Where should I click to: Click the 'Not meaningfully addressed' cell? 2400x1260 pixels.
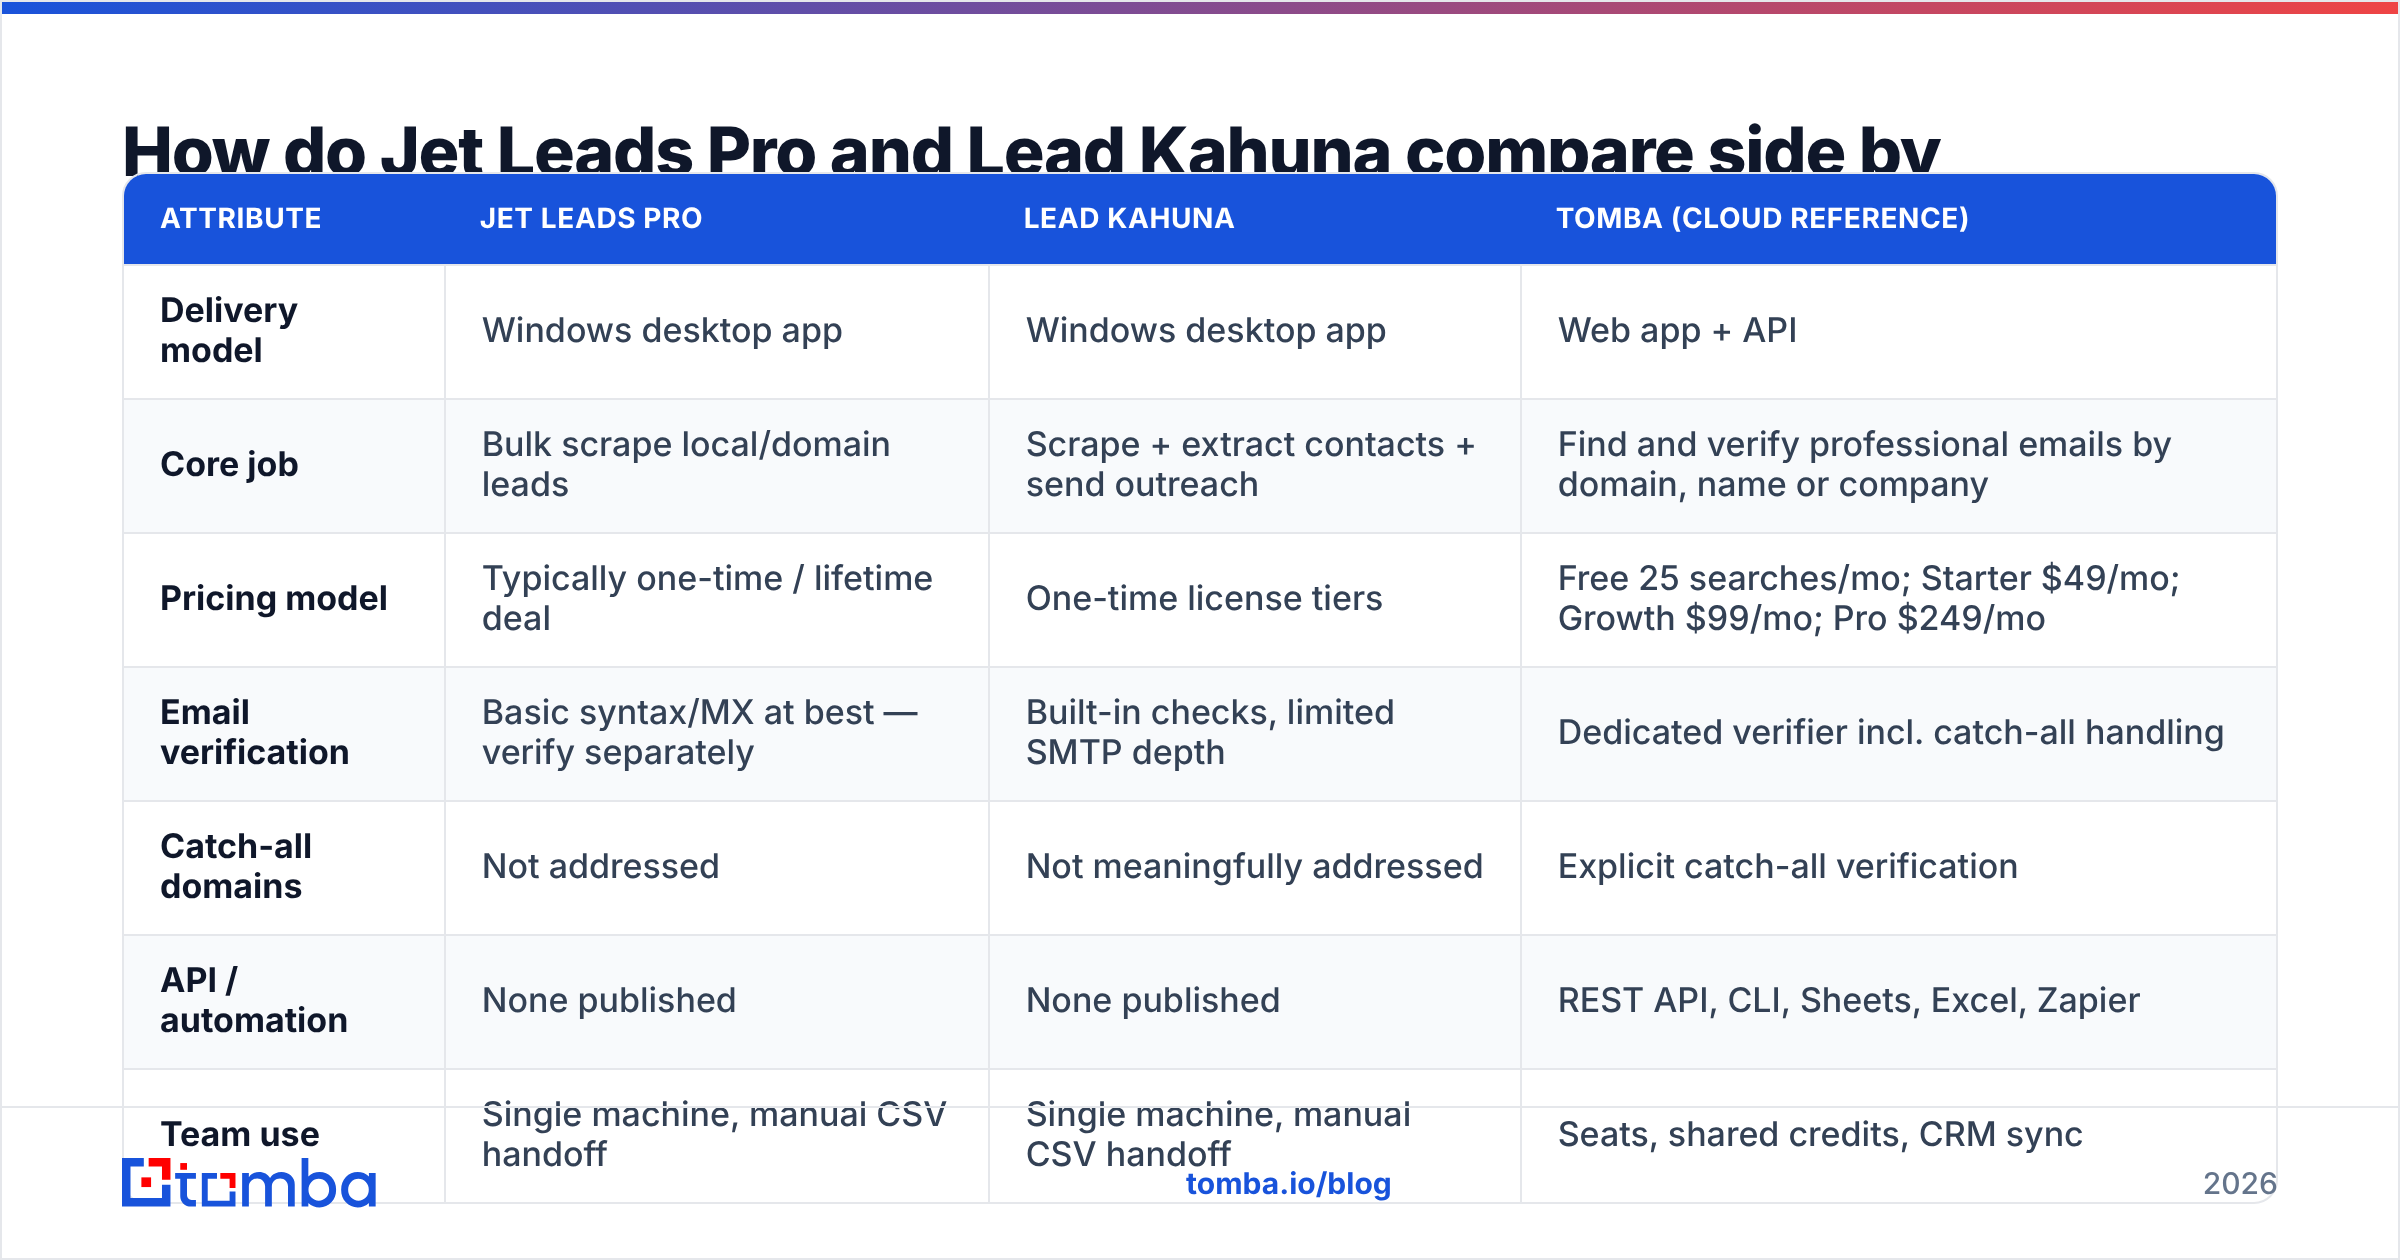tap(1254, 866)
